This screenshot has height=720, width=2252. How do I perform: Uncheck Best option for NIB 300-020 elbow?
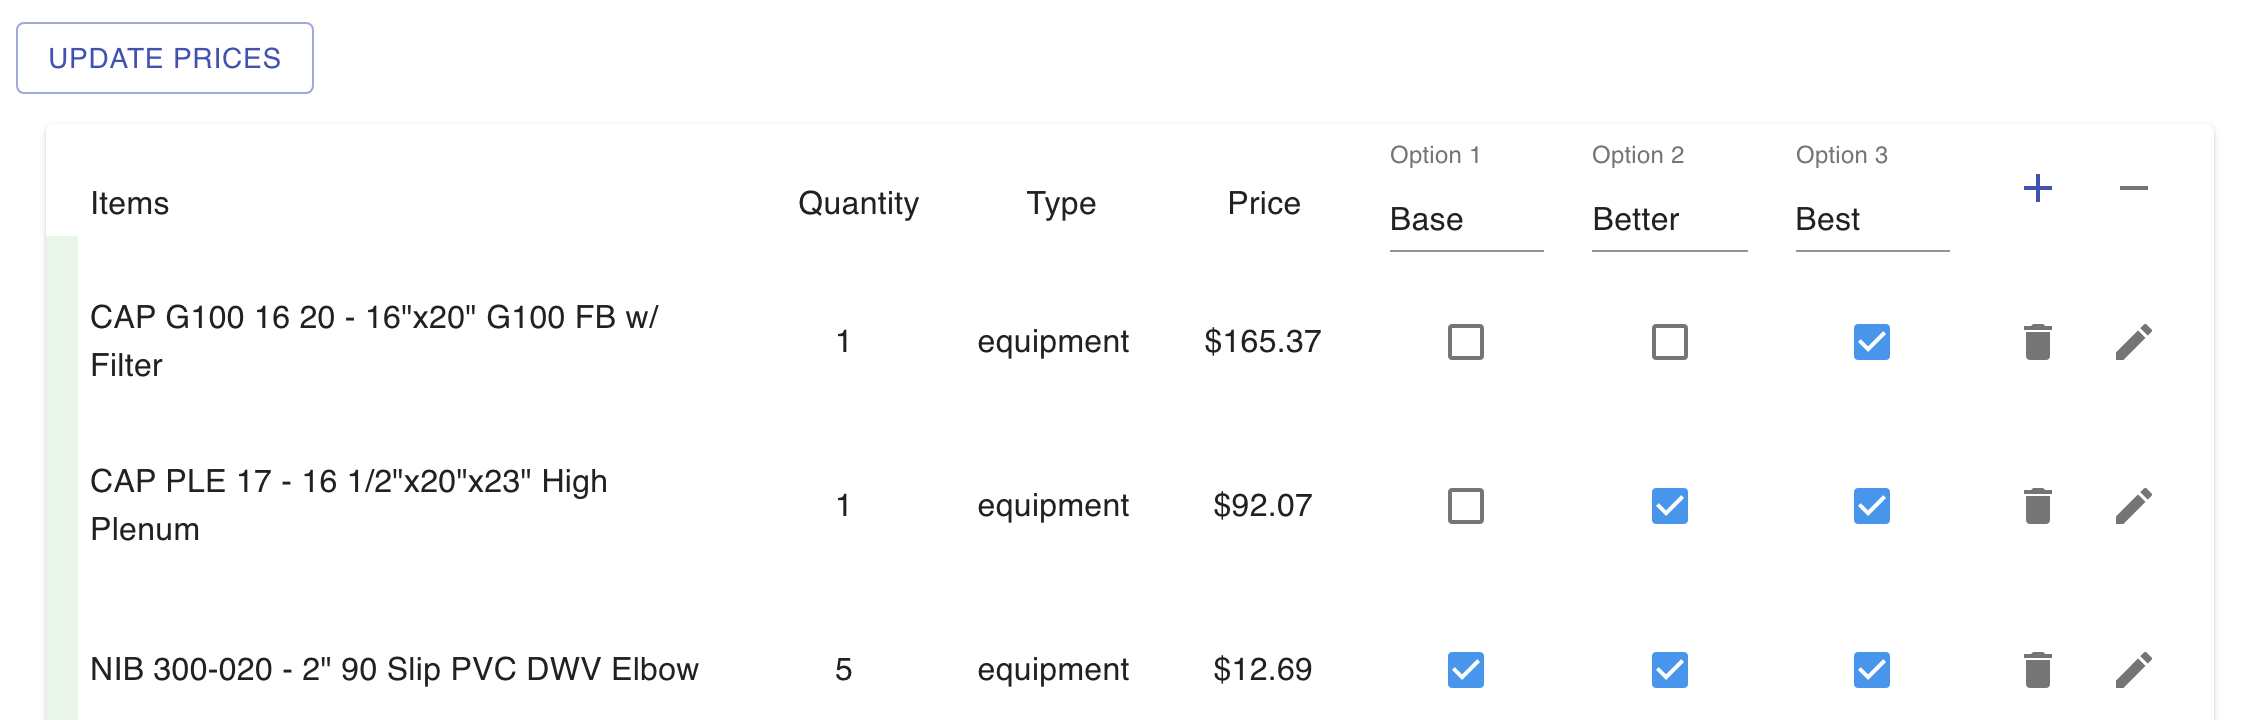pyautogui.click(x=1872, y=670)
